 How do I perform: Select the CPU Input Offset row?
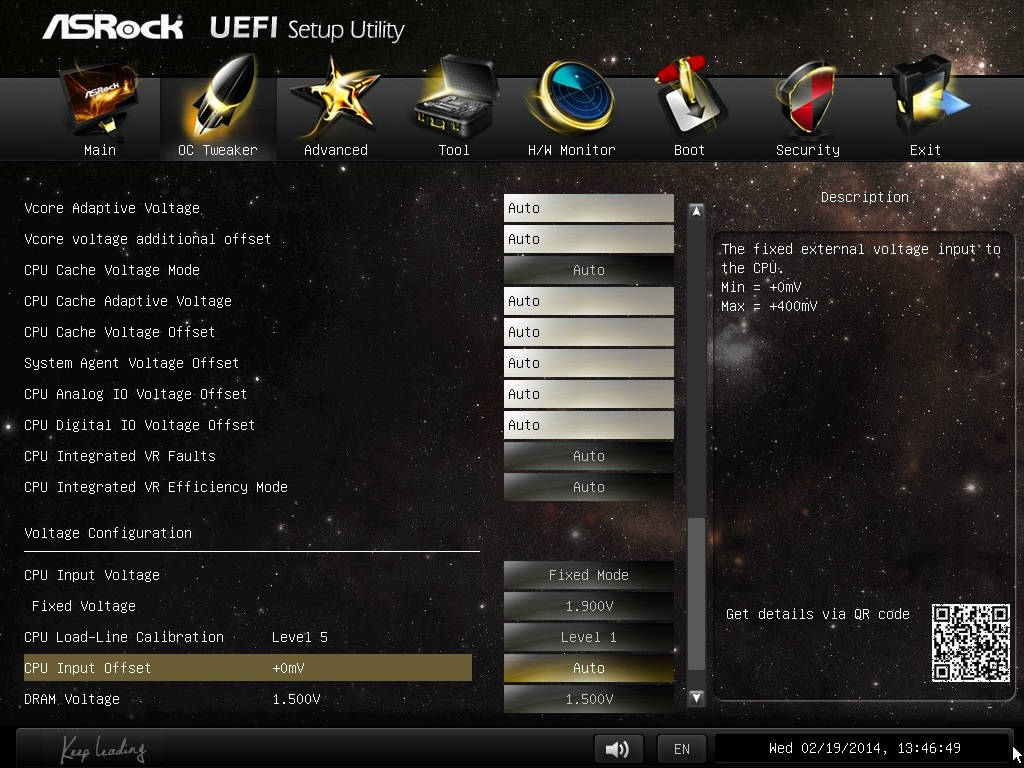248,668
